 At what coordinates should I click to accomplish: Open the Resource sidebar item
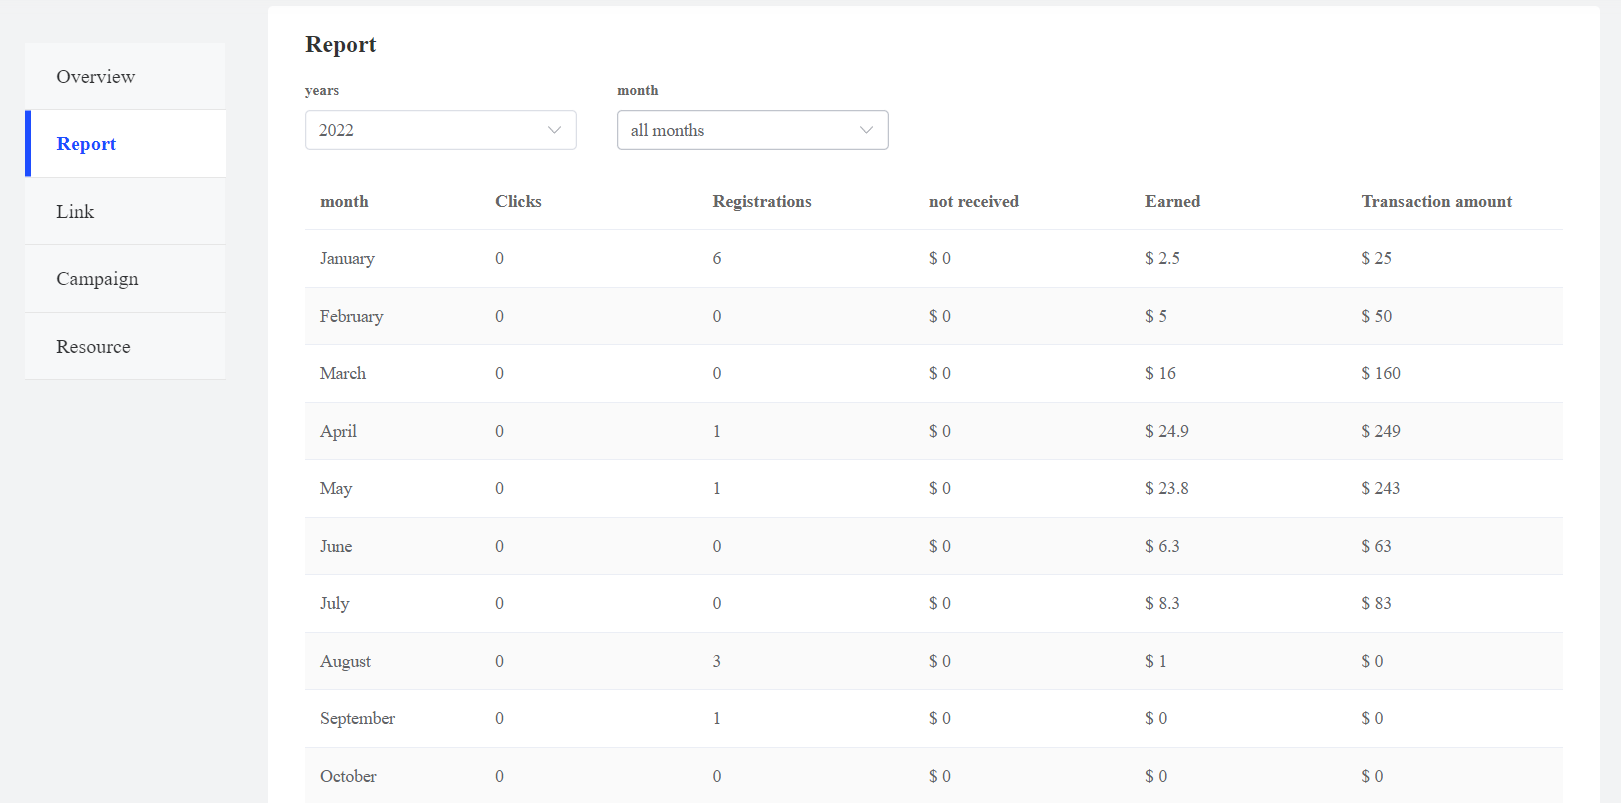(x=125, y=346)
